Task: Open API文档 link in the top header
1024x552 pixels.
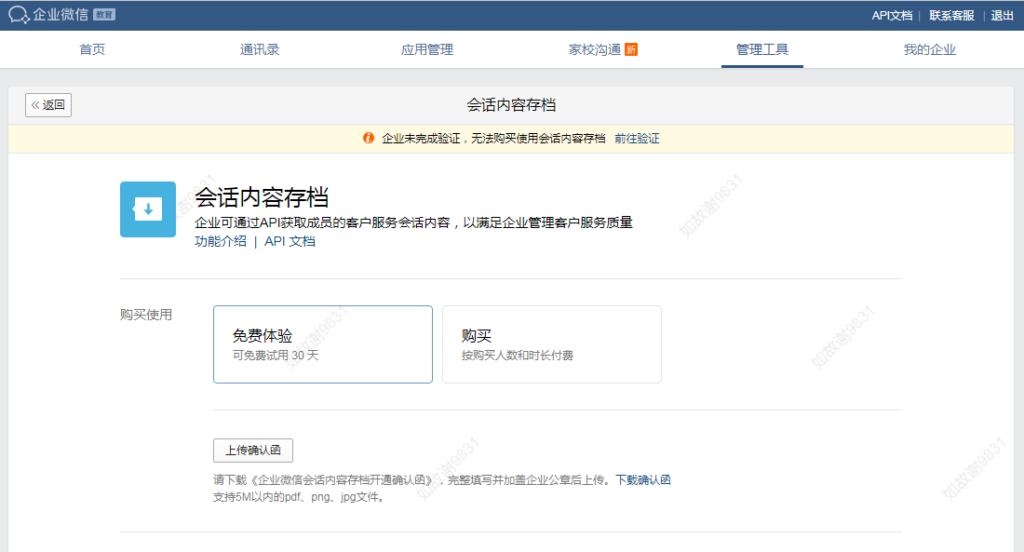Action: 892,15
